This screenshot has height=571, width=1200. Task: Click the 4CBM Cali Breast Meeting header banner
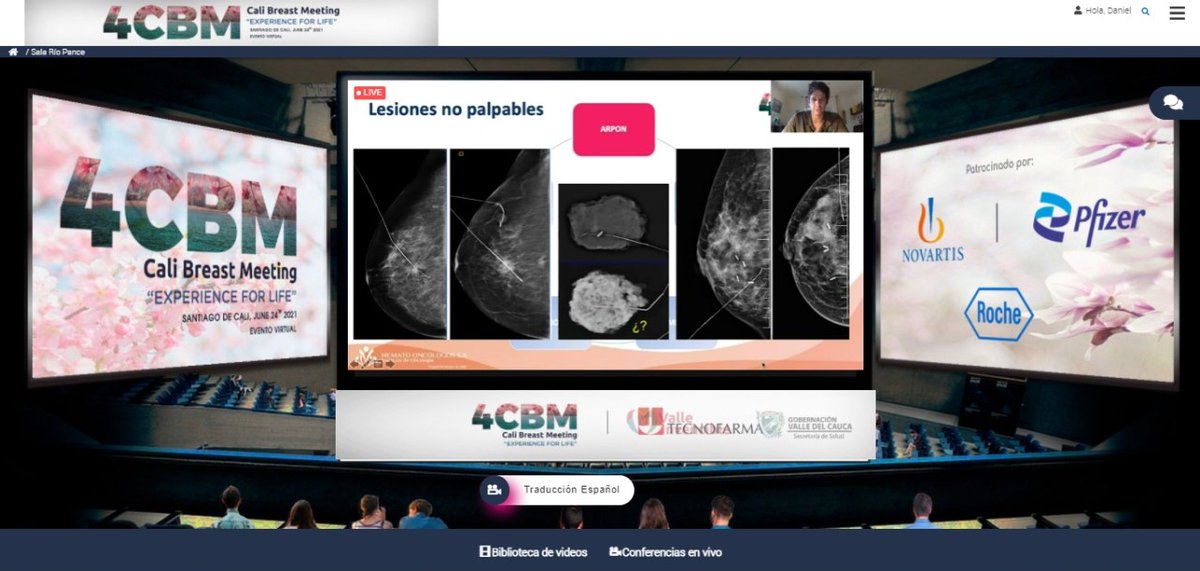(x=231, y=22)
